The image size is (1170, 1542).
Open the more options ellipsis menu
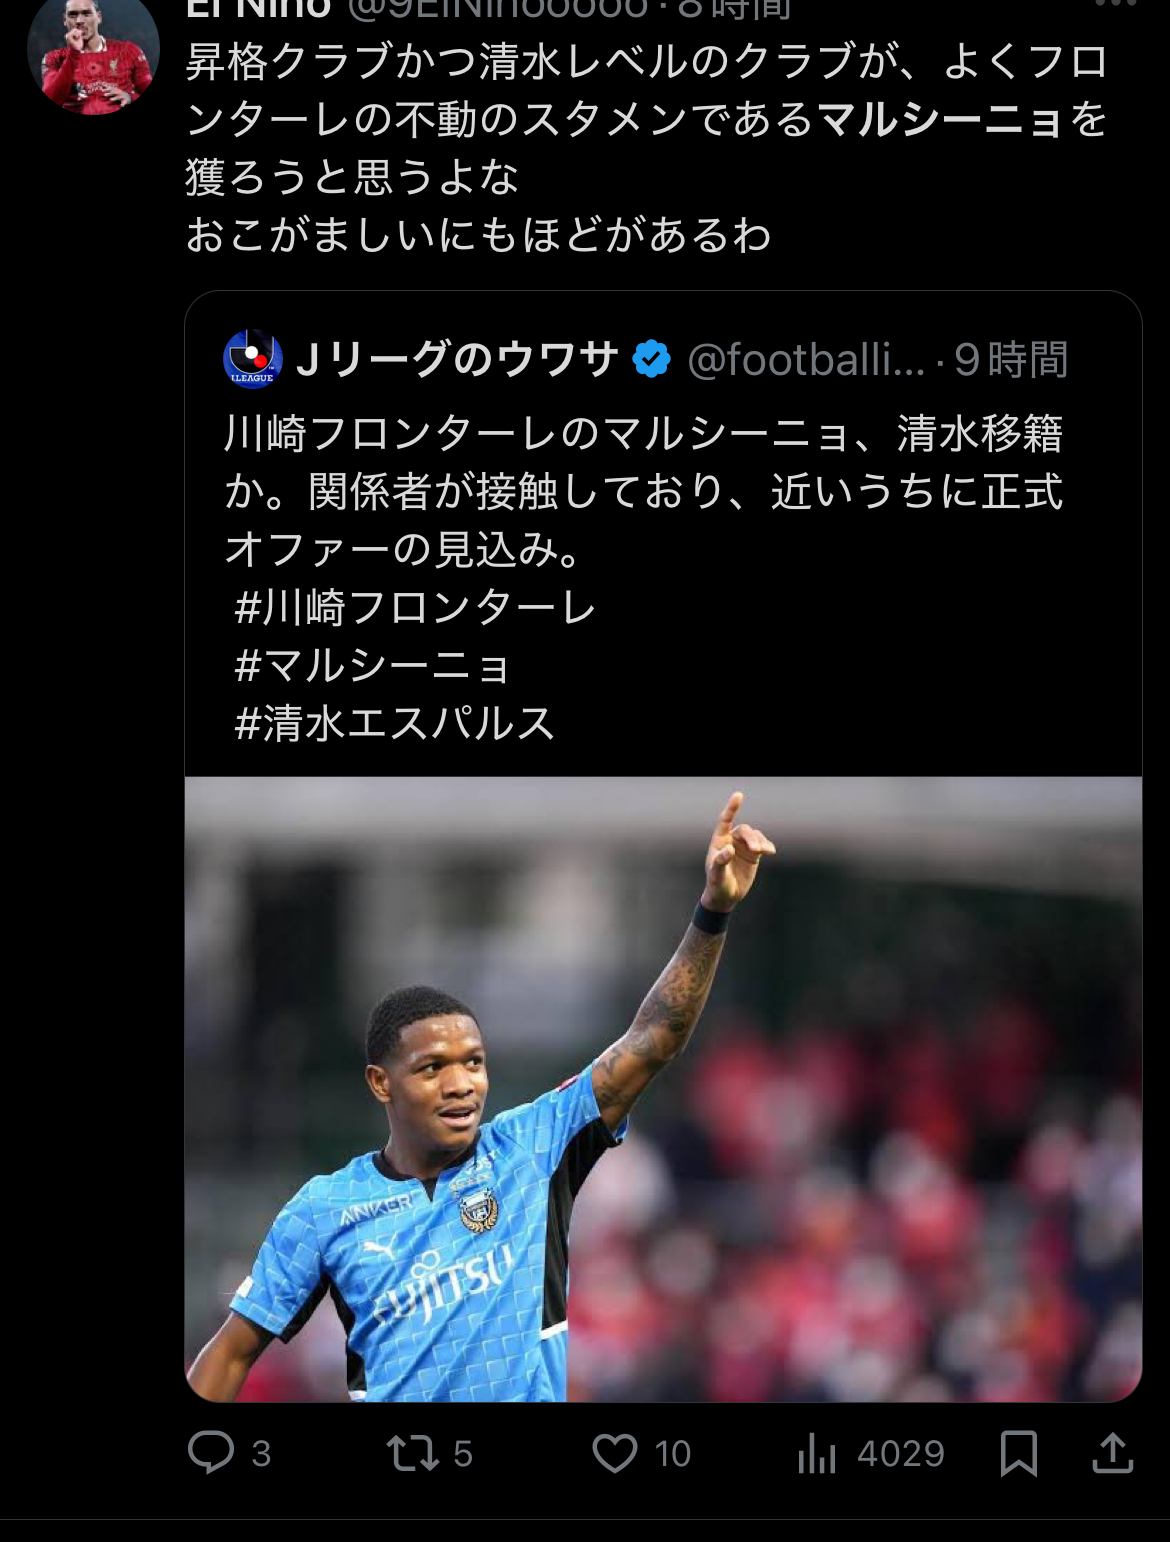(1116, 4)
